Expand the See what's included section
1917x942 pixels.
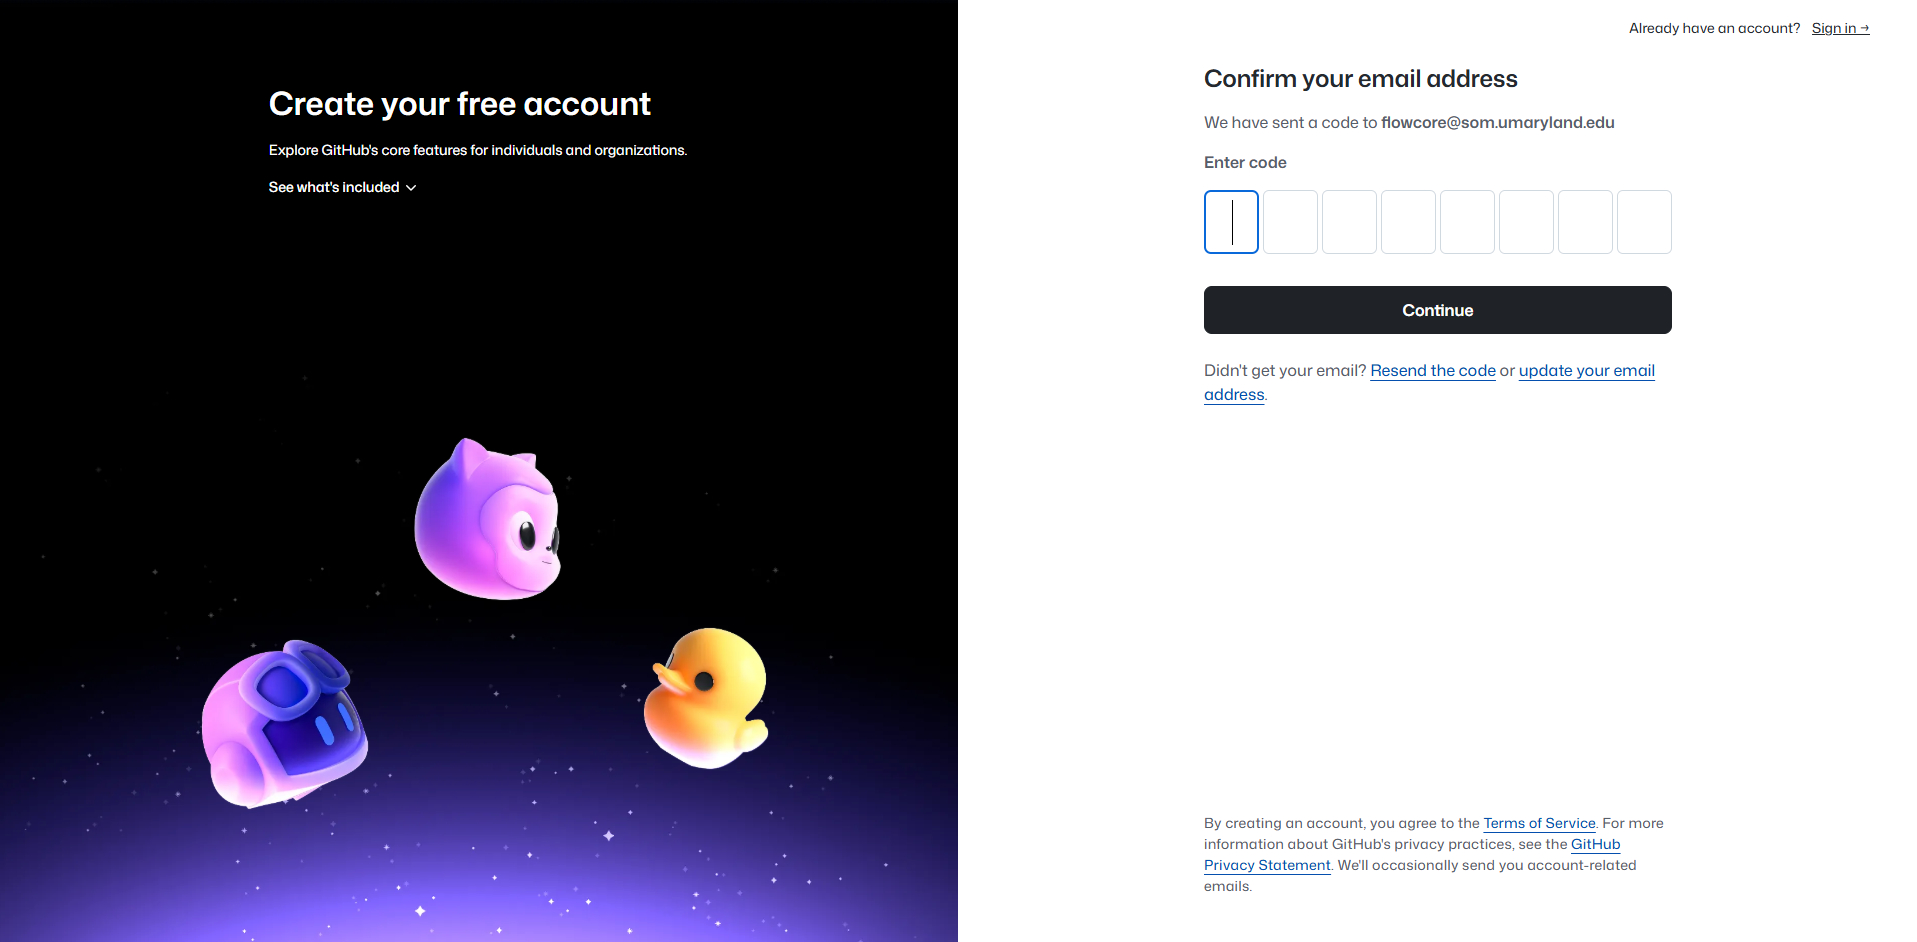342,187
